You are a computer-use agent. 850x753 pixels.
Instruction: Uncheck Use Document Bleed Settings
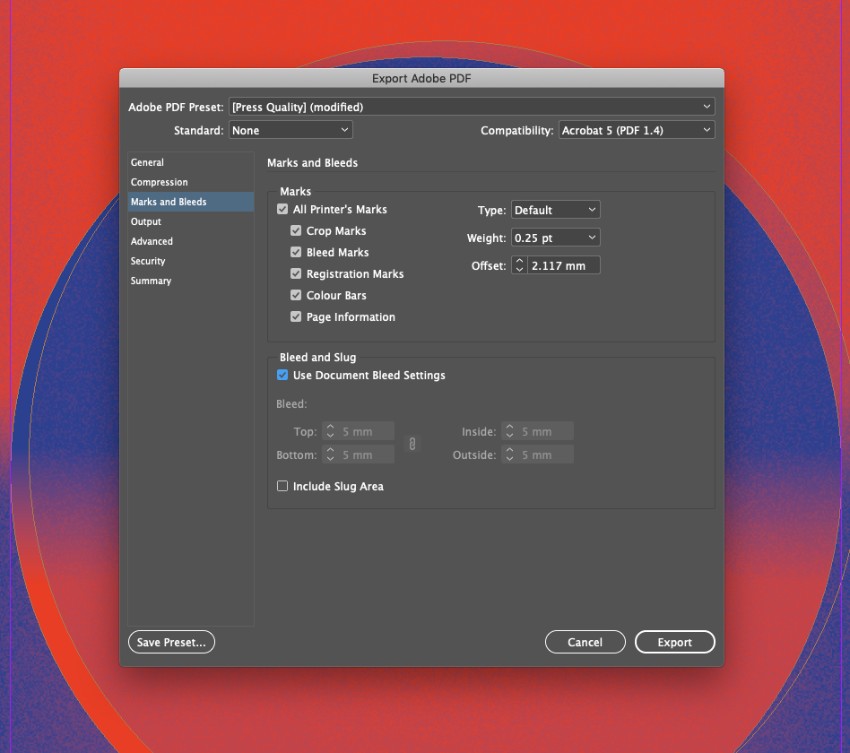(282, 375)
